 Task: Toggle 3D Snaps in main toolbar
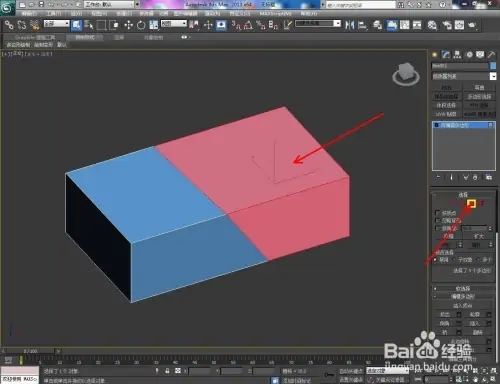click(236, 25)
